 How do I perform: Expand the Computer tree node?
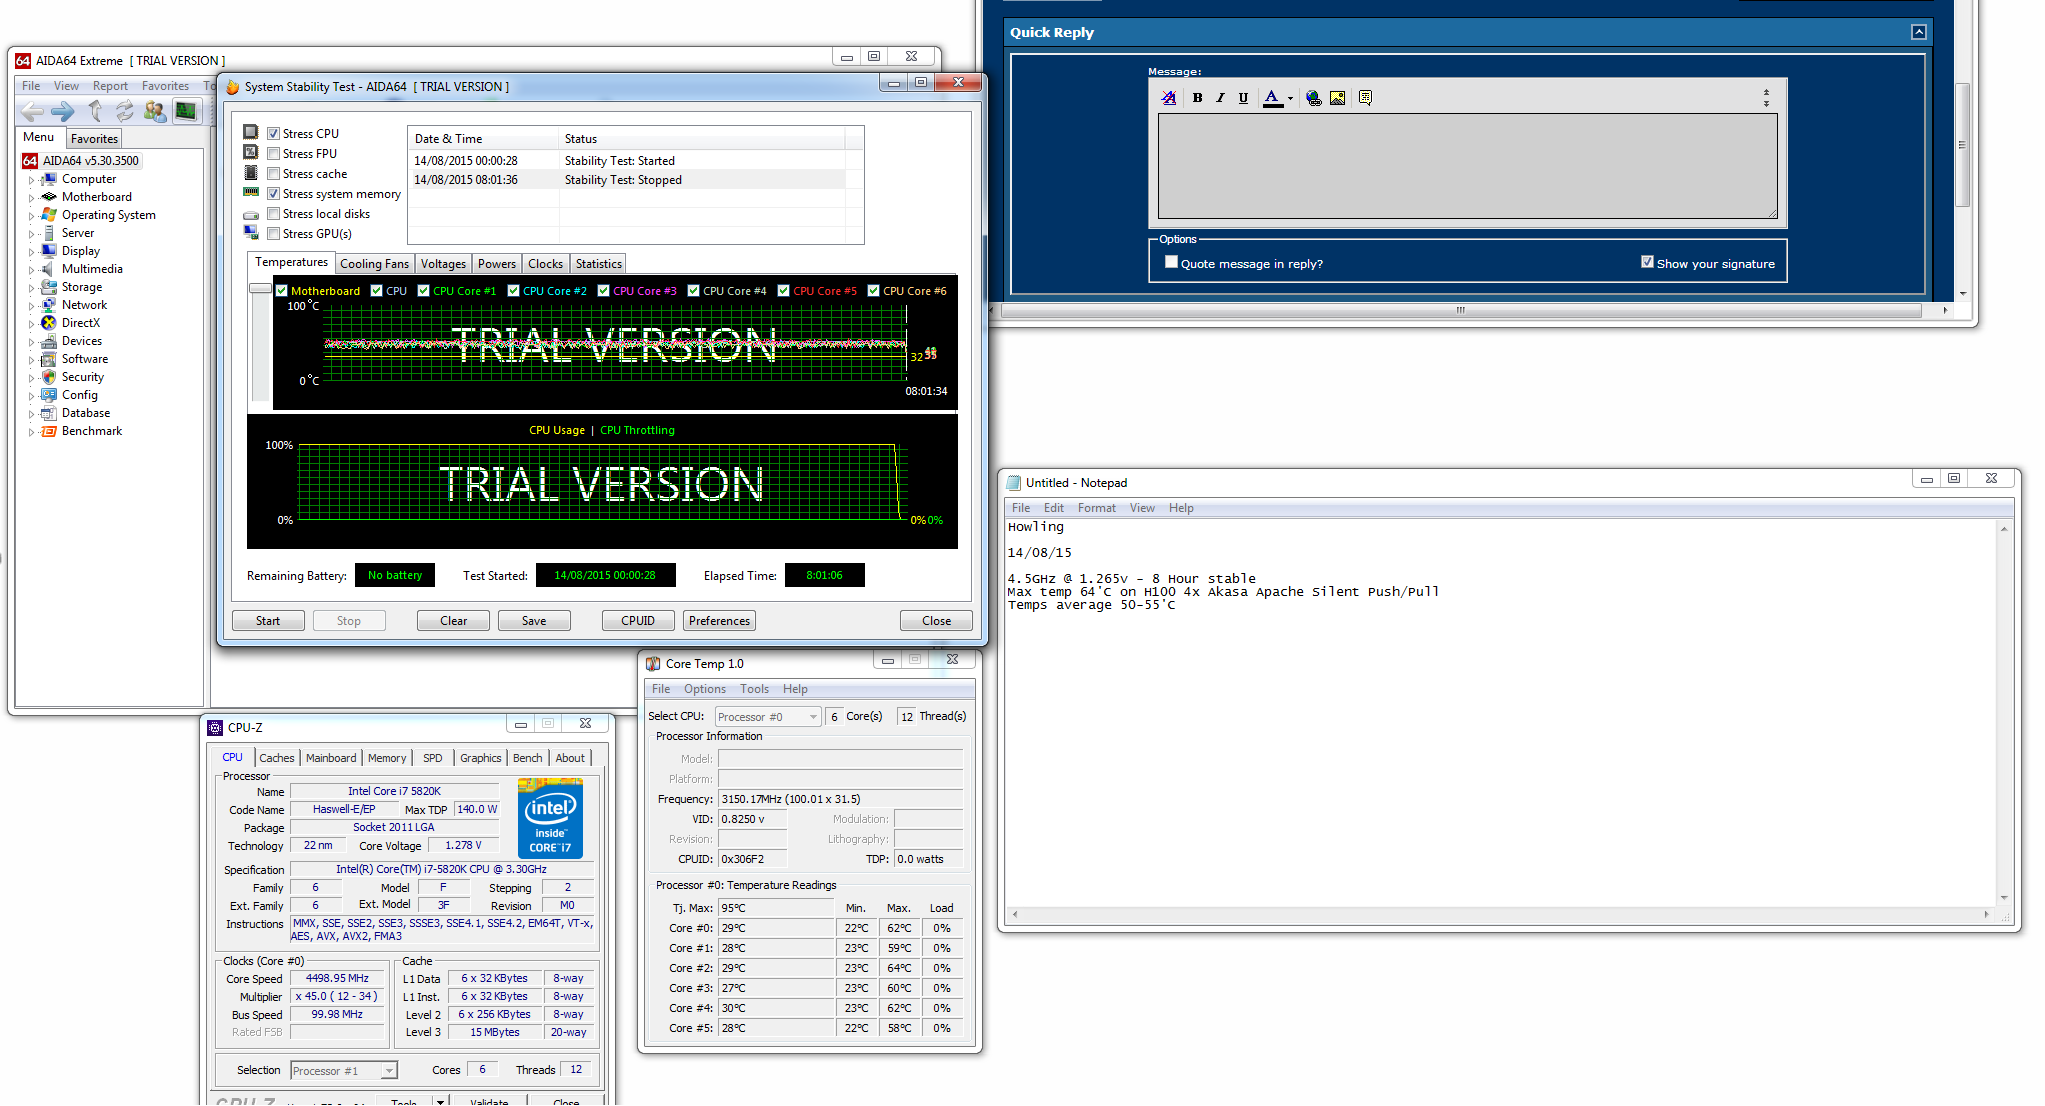click(x=31, y=180)
